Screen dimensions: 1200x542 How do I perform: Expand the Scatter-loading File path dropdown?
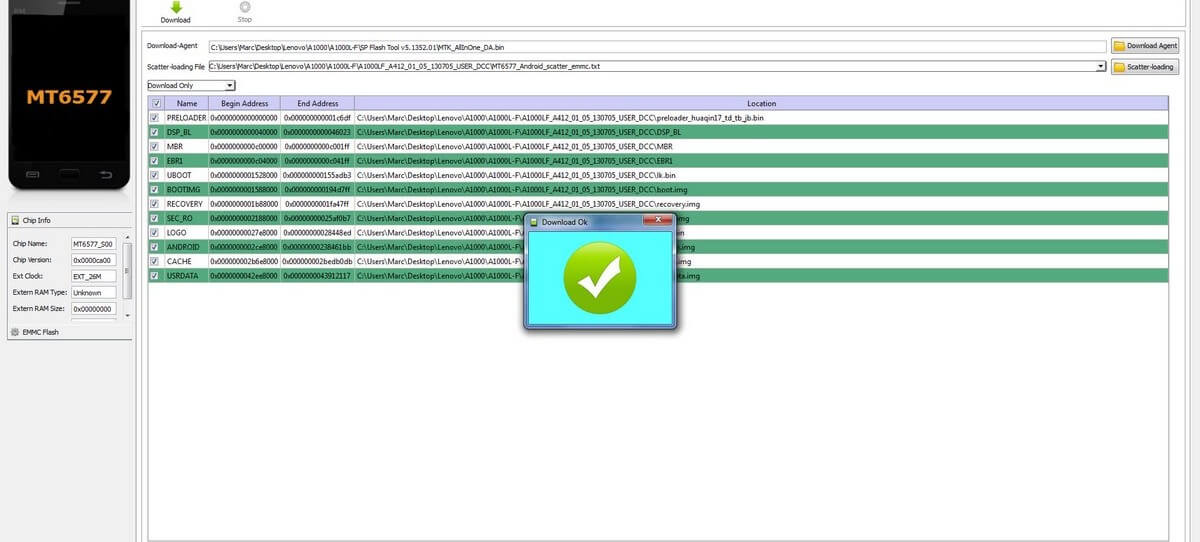pyautogui.click(x=1101, y=67)
